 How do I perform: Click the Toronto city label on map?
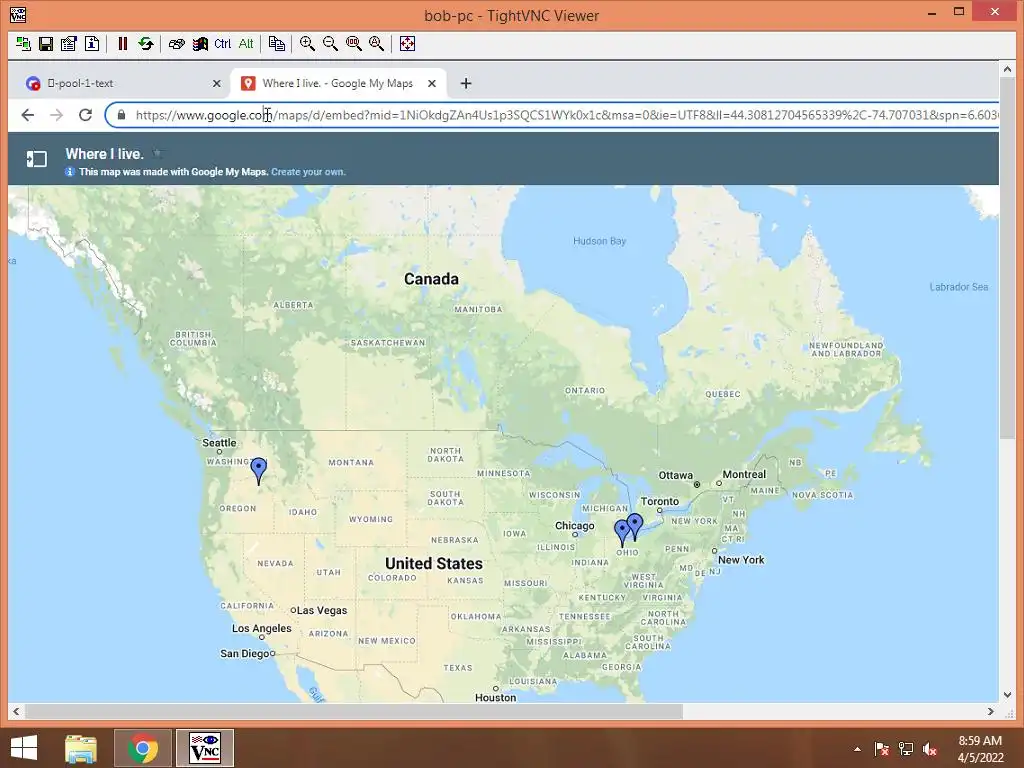[x=660, y=501]
